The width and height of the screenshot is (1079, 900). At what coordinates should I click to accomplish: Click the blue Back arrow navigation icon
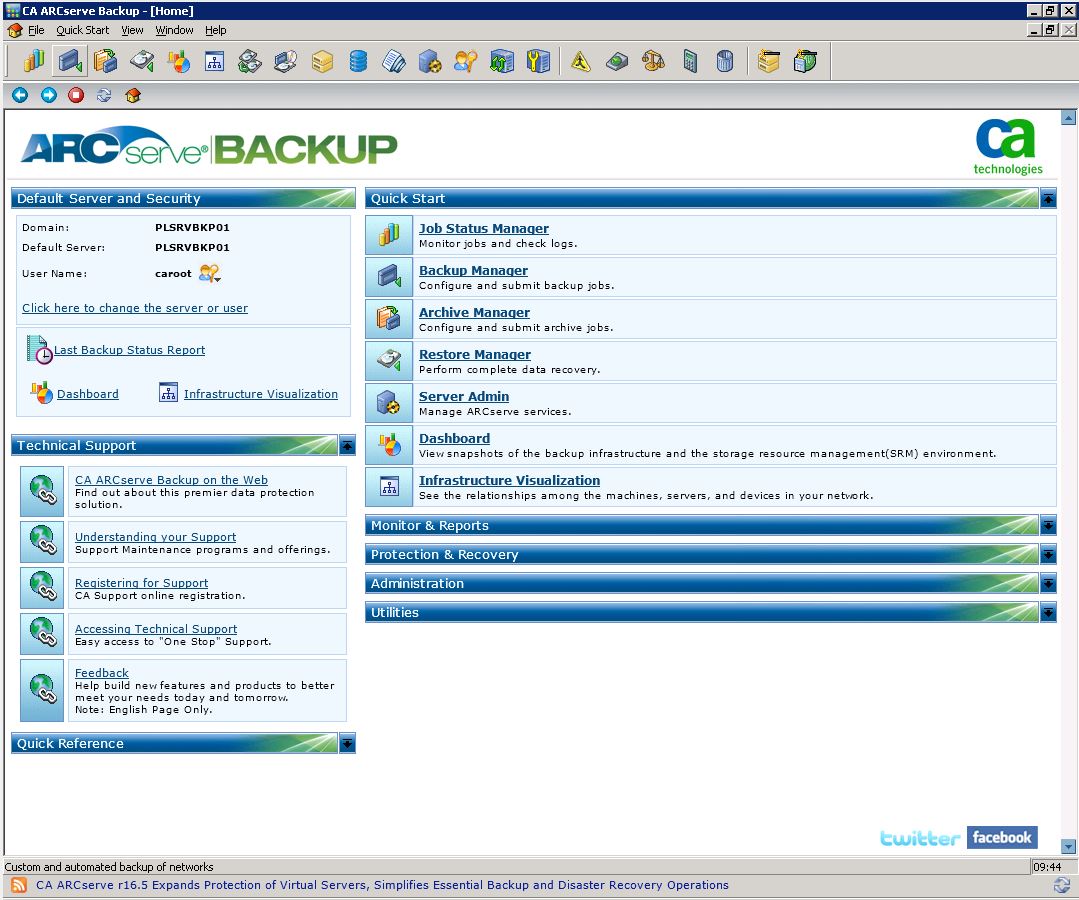point(20,95)
